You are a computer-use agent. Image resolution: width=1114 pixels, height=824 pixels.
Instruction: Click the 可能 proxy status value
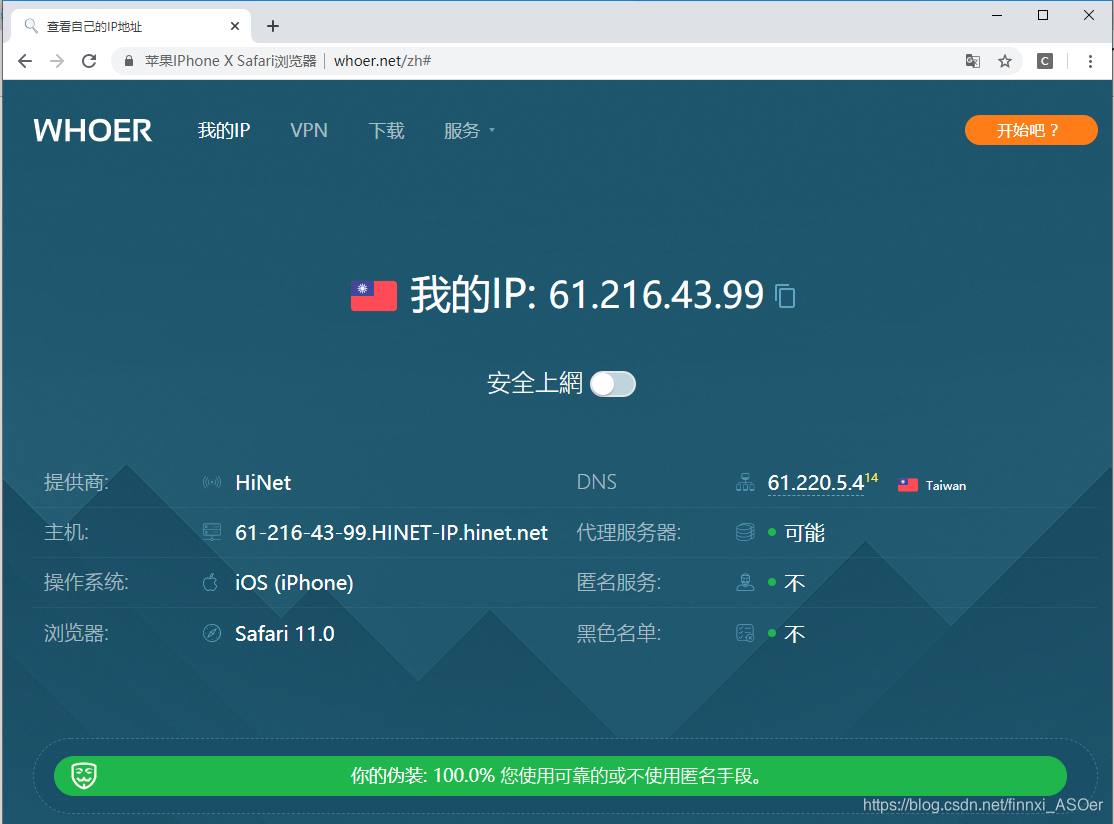pos(804,533)
